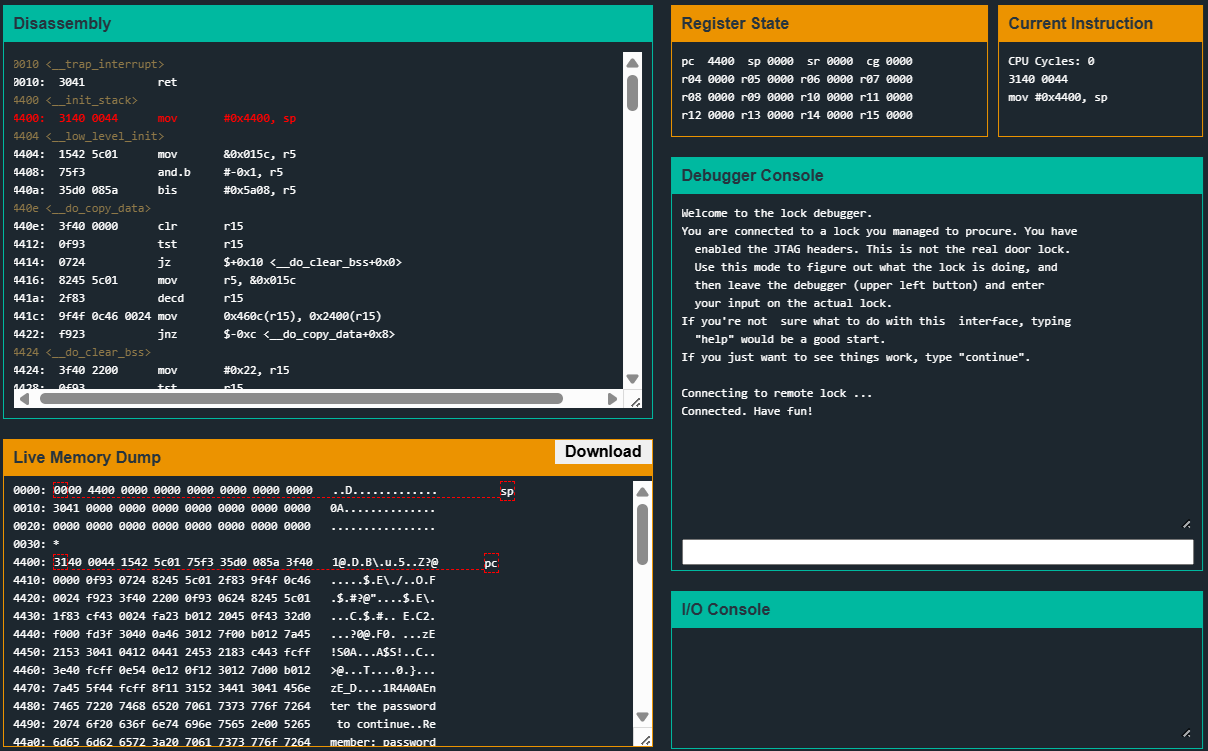Click the sp marker in memory dump

[507, 492]
